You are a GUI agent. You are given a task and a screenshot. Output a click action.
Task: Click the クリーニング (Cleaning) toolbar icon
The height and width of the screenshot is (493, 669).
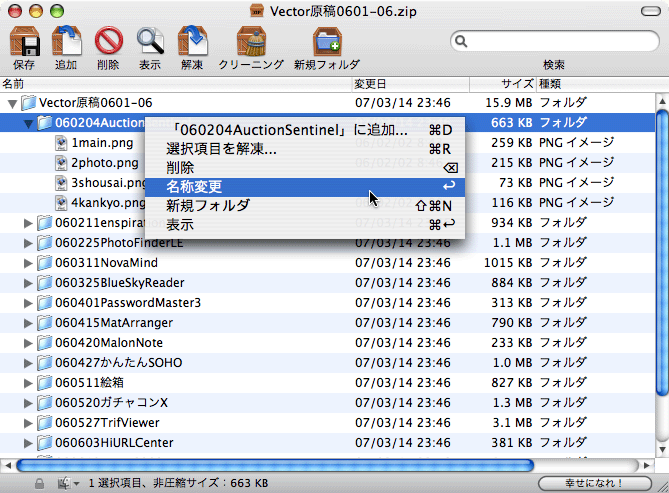pos(252,41)
